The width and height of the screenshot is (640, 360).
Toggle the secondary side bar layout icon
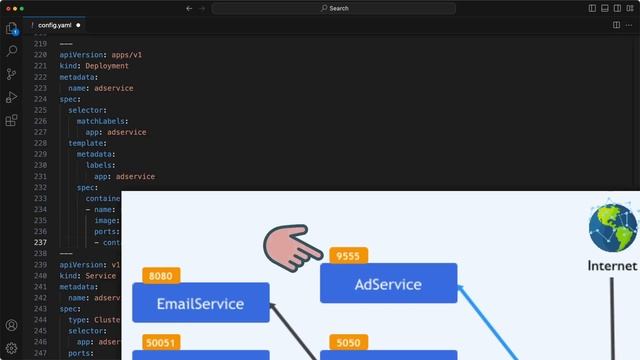(x=618, y=8)
